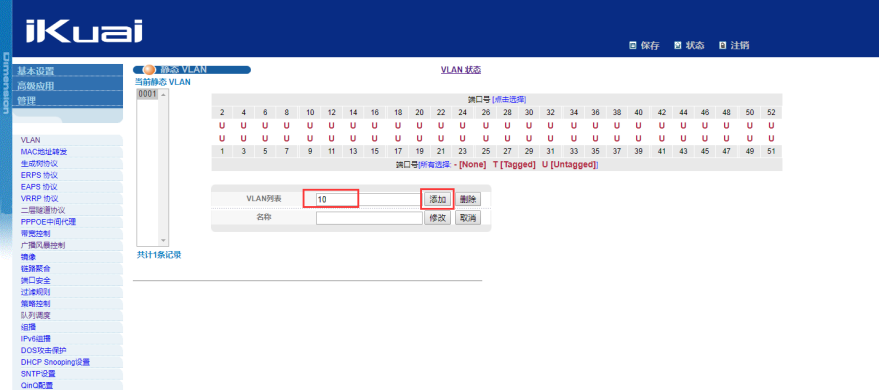Toggle the U marker for port 30

coord(529,126)
